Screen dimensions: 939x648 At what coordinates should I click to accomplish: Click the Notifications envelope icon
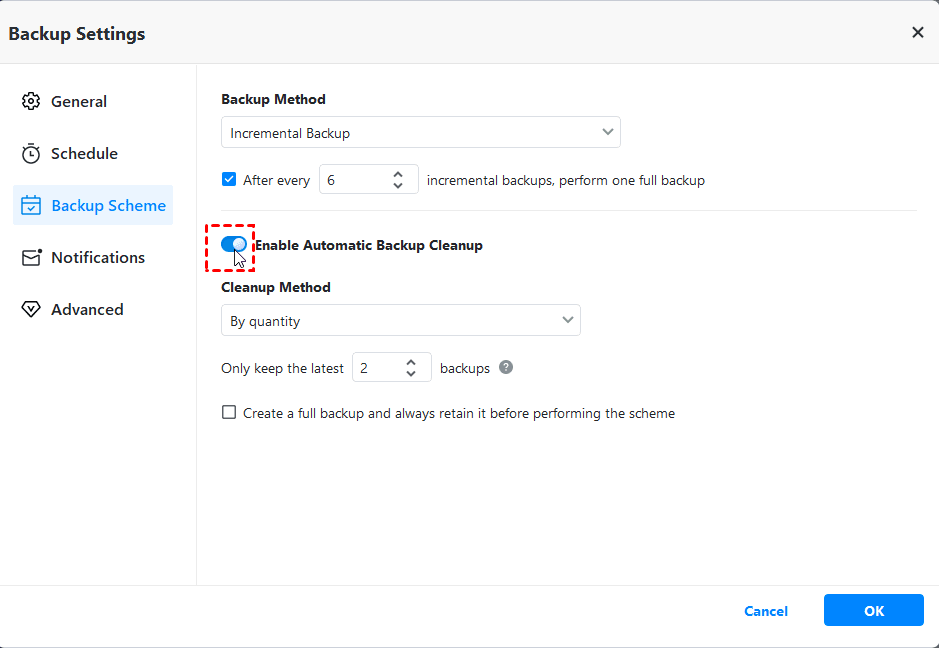pyautogui.click(x=31, y=257)
